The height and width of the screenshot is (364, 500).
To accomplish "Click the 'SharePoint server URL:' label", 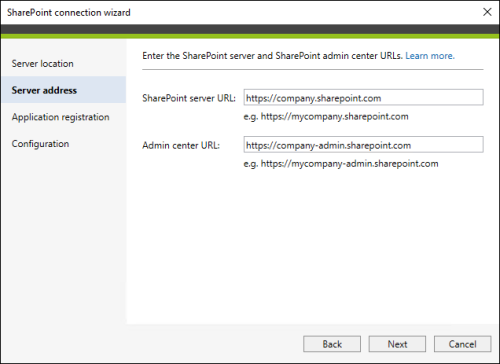I will pos(189,98).
